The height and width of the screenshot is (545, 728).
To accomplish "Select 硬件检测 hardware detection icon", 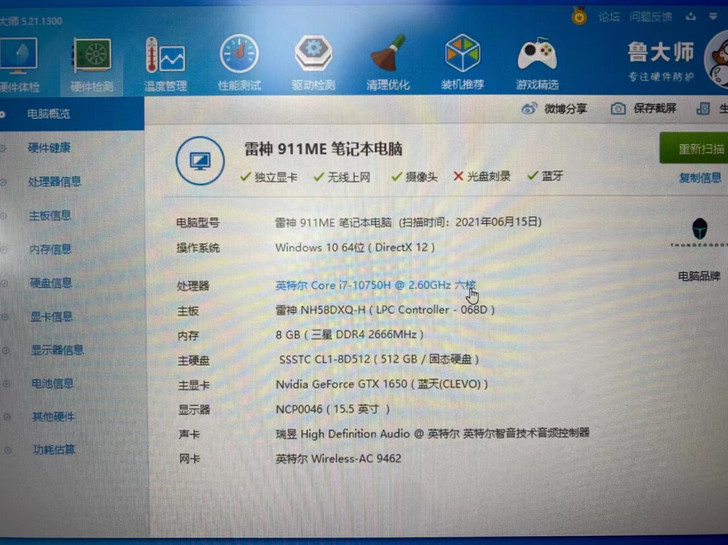I will [x=92, y=56].
